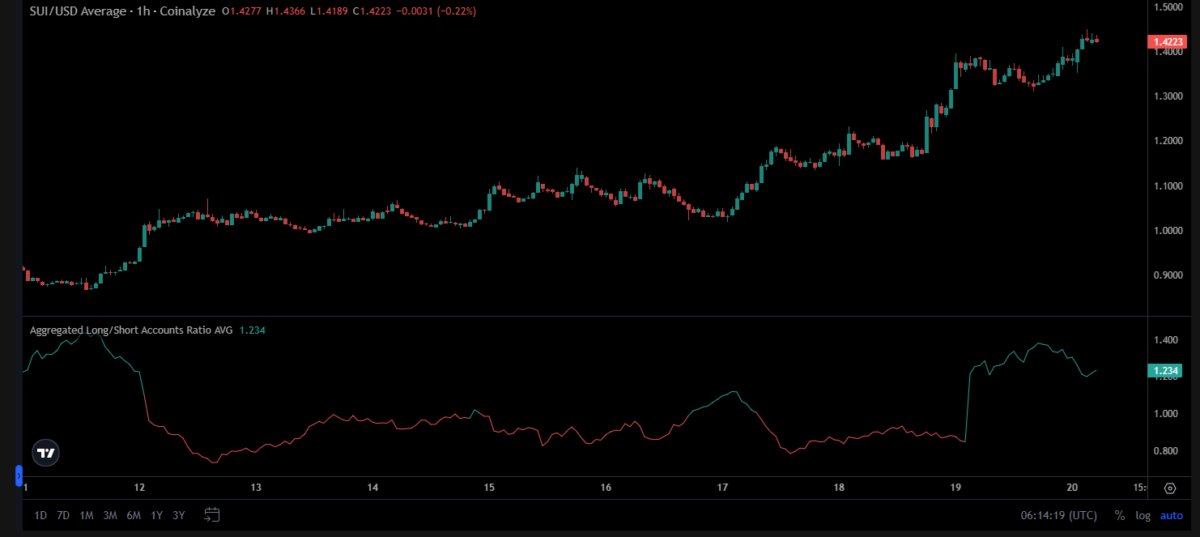Click the 1.5000 price axis label
This screenshot has width=1200, height=537.
pyautogui.click(x=1169, y=7)
